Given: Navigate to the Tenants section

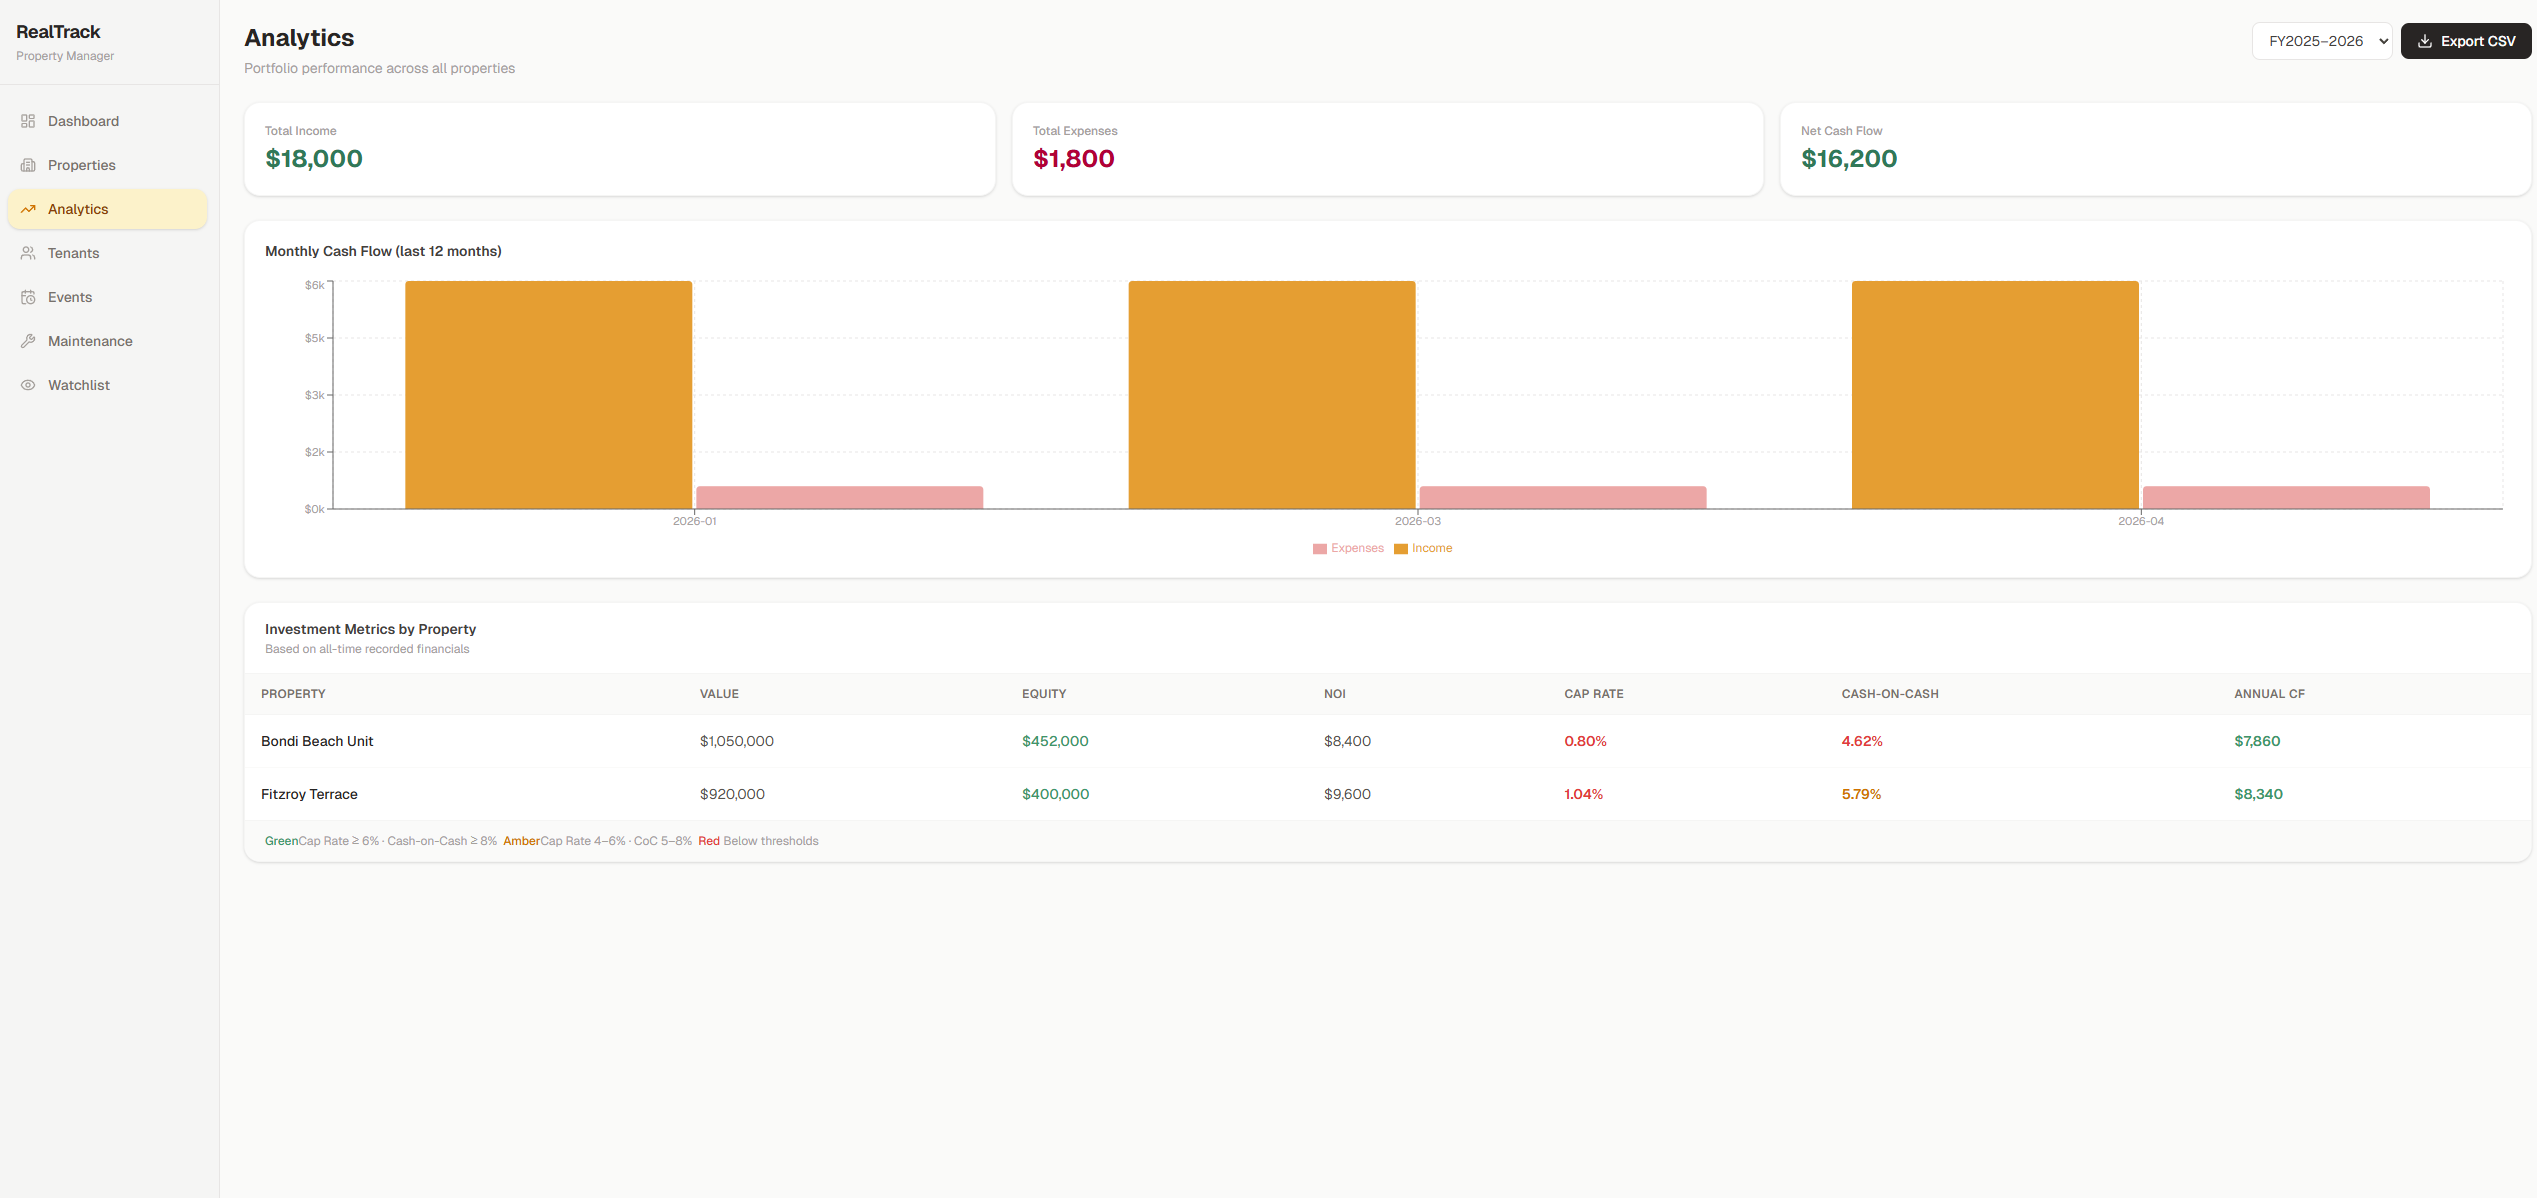Looking at the screenshot, I should (72, 252).
